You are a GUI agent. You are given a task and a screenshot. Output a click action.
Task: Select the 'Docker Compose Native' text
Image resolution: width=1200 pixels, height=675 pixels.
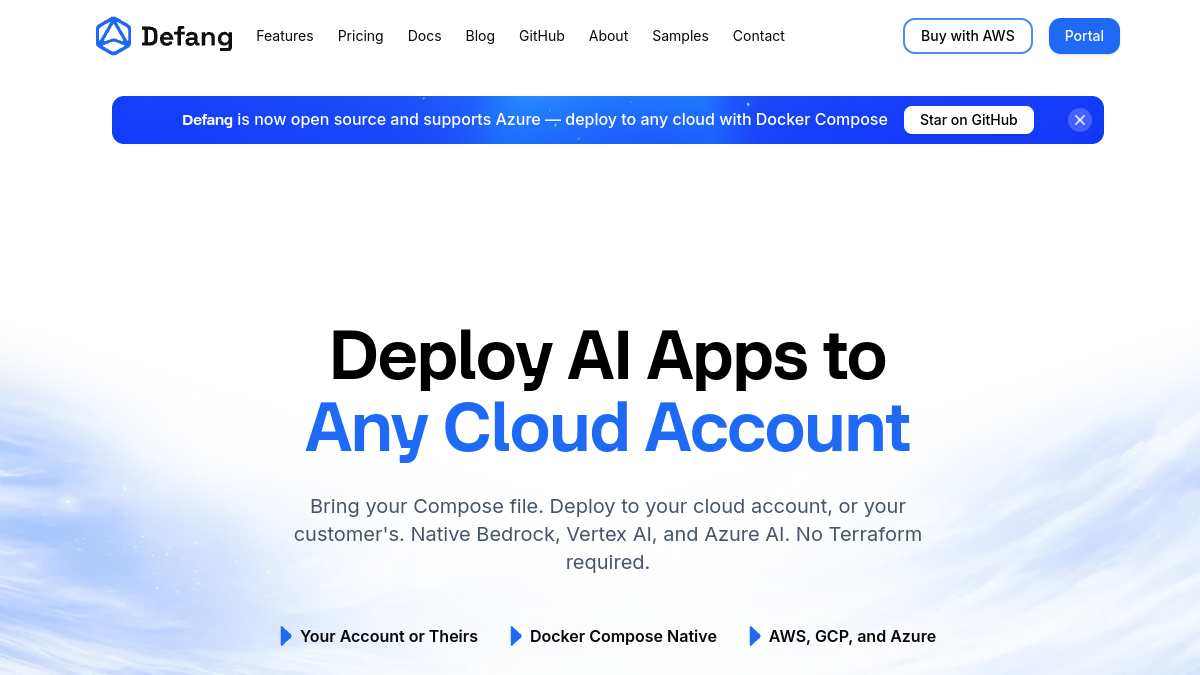623,636
